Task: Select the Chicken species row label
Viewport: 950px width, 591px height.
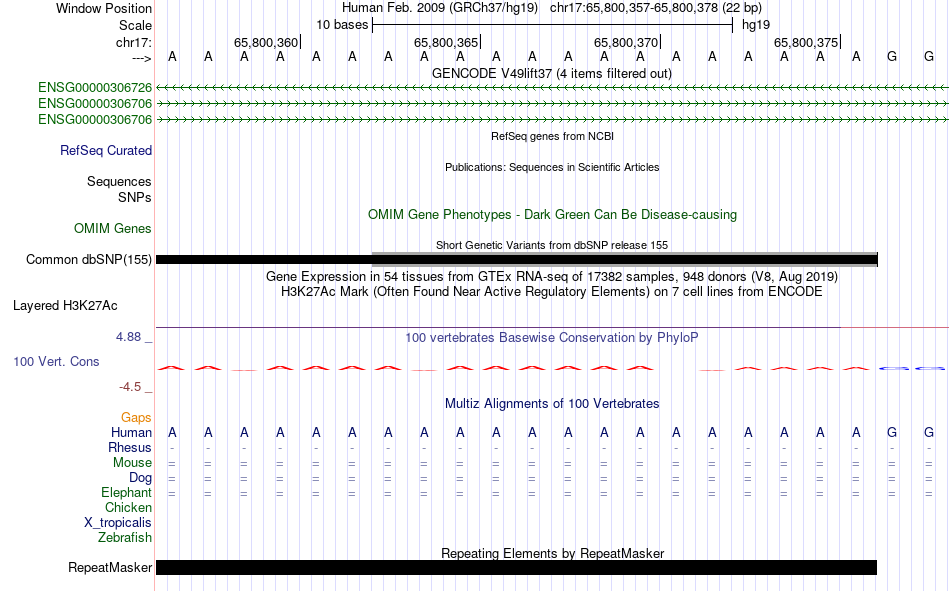Action: (128, 507)
